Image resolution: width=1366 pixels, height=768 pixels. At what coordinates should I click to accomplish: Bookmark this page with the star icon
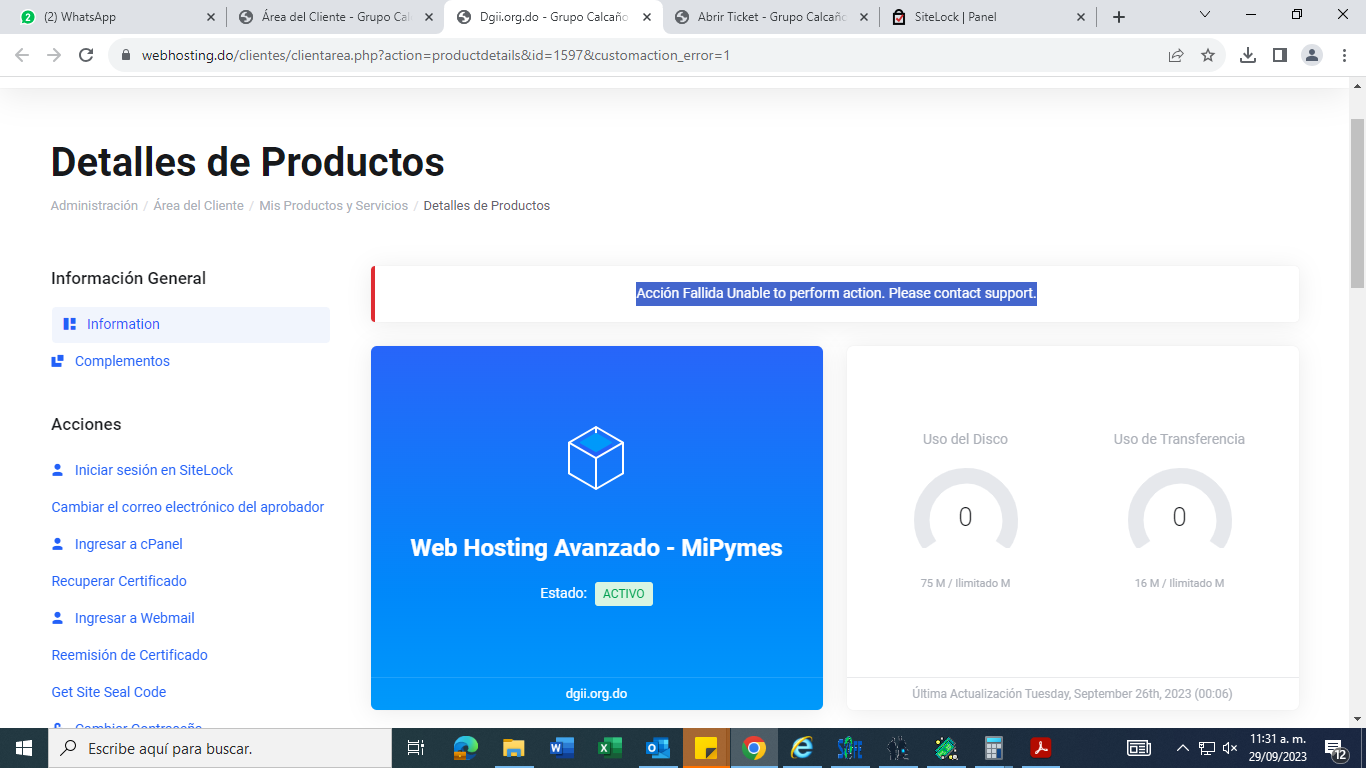(x=1208, y=56)
